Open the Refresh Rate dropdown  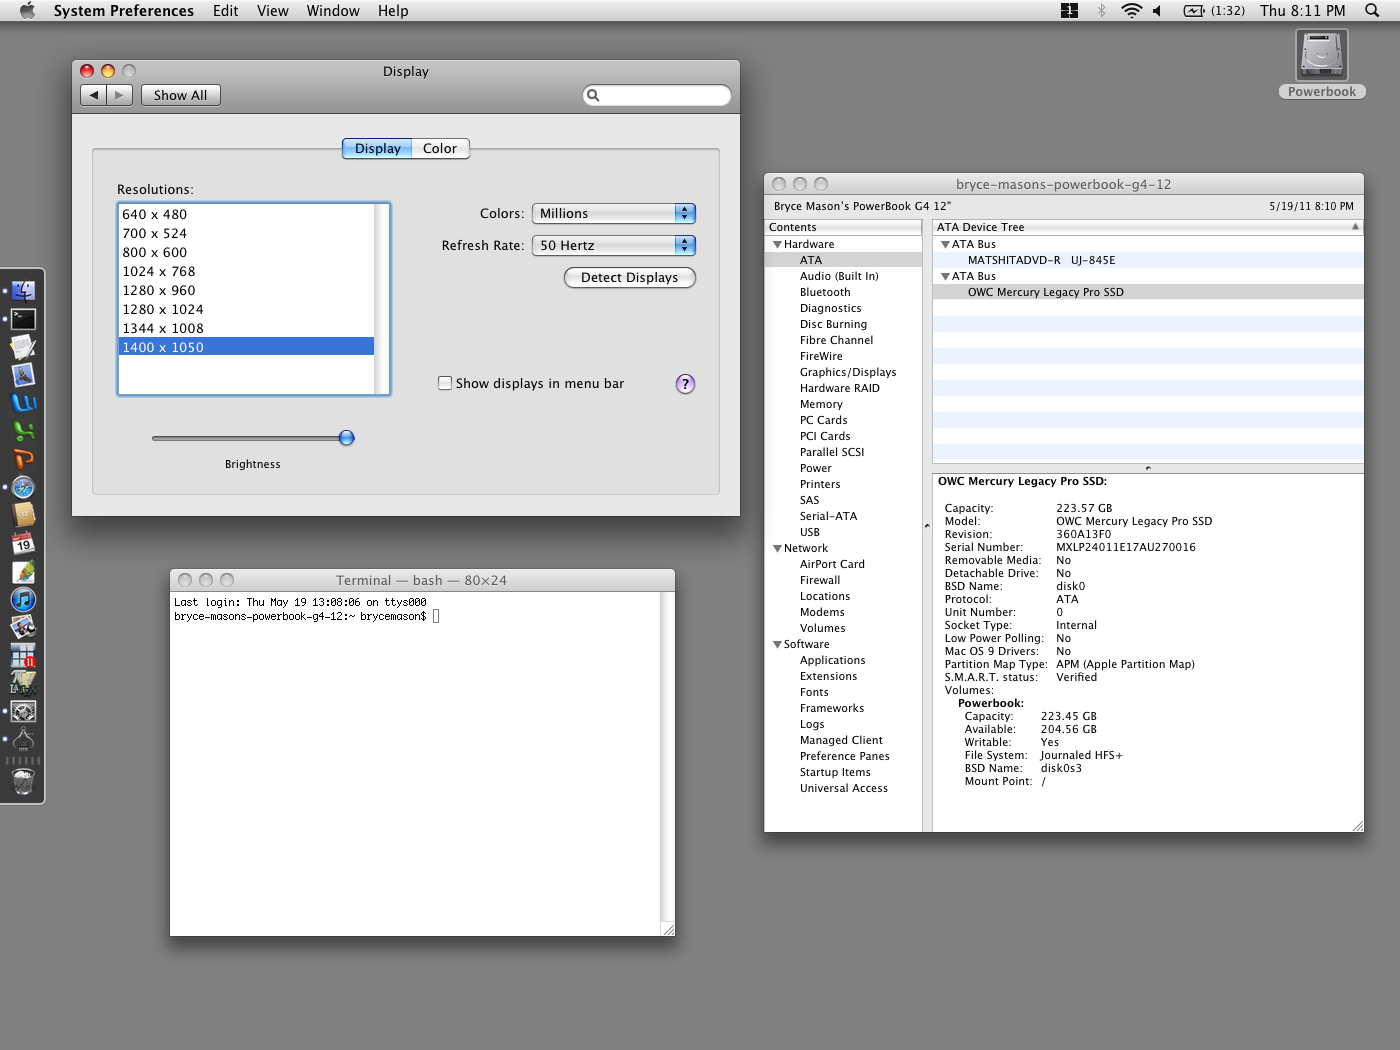(x=613, y=246)
